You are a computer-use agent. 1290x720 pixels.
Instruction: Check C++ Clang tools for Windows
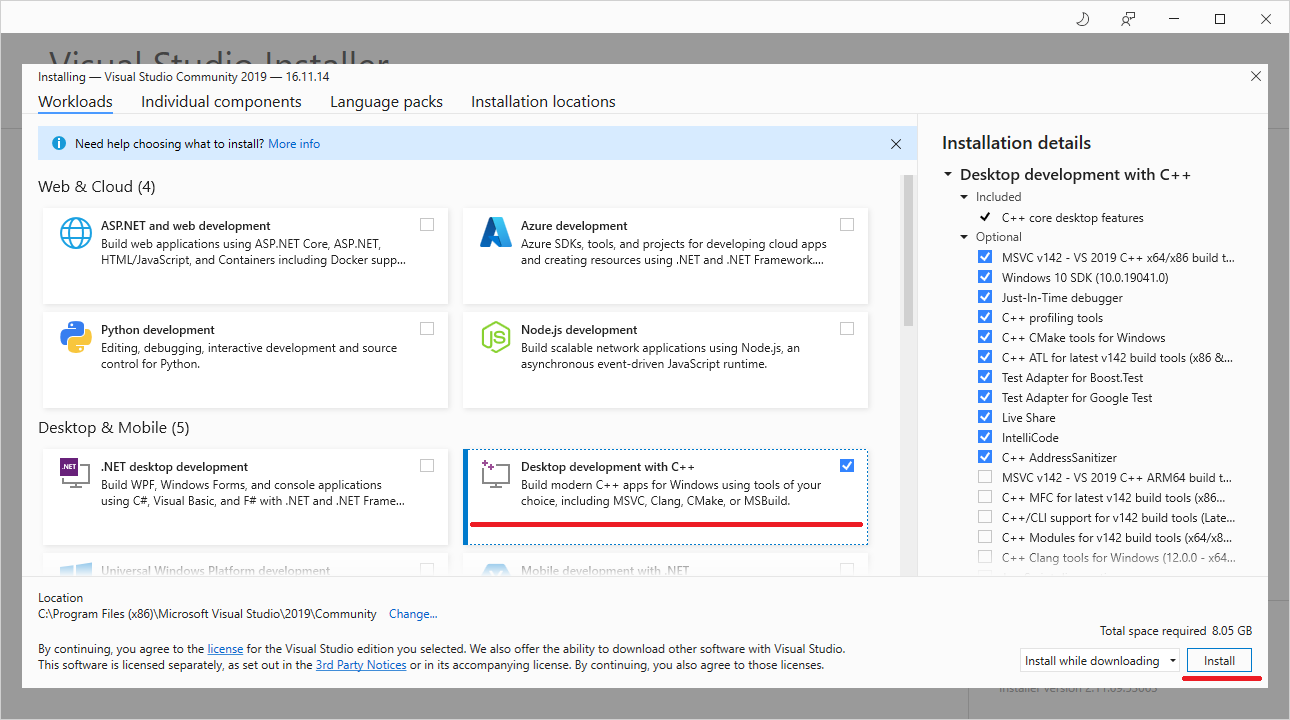985,557
